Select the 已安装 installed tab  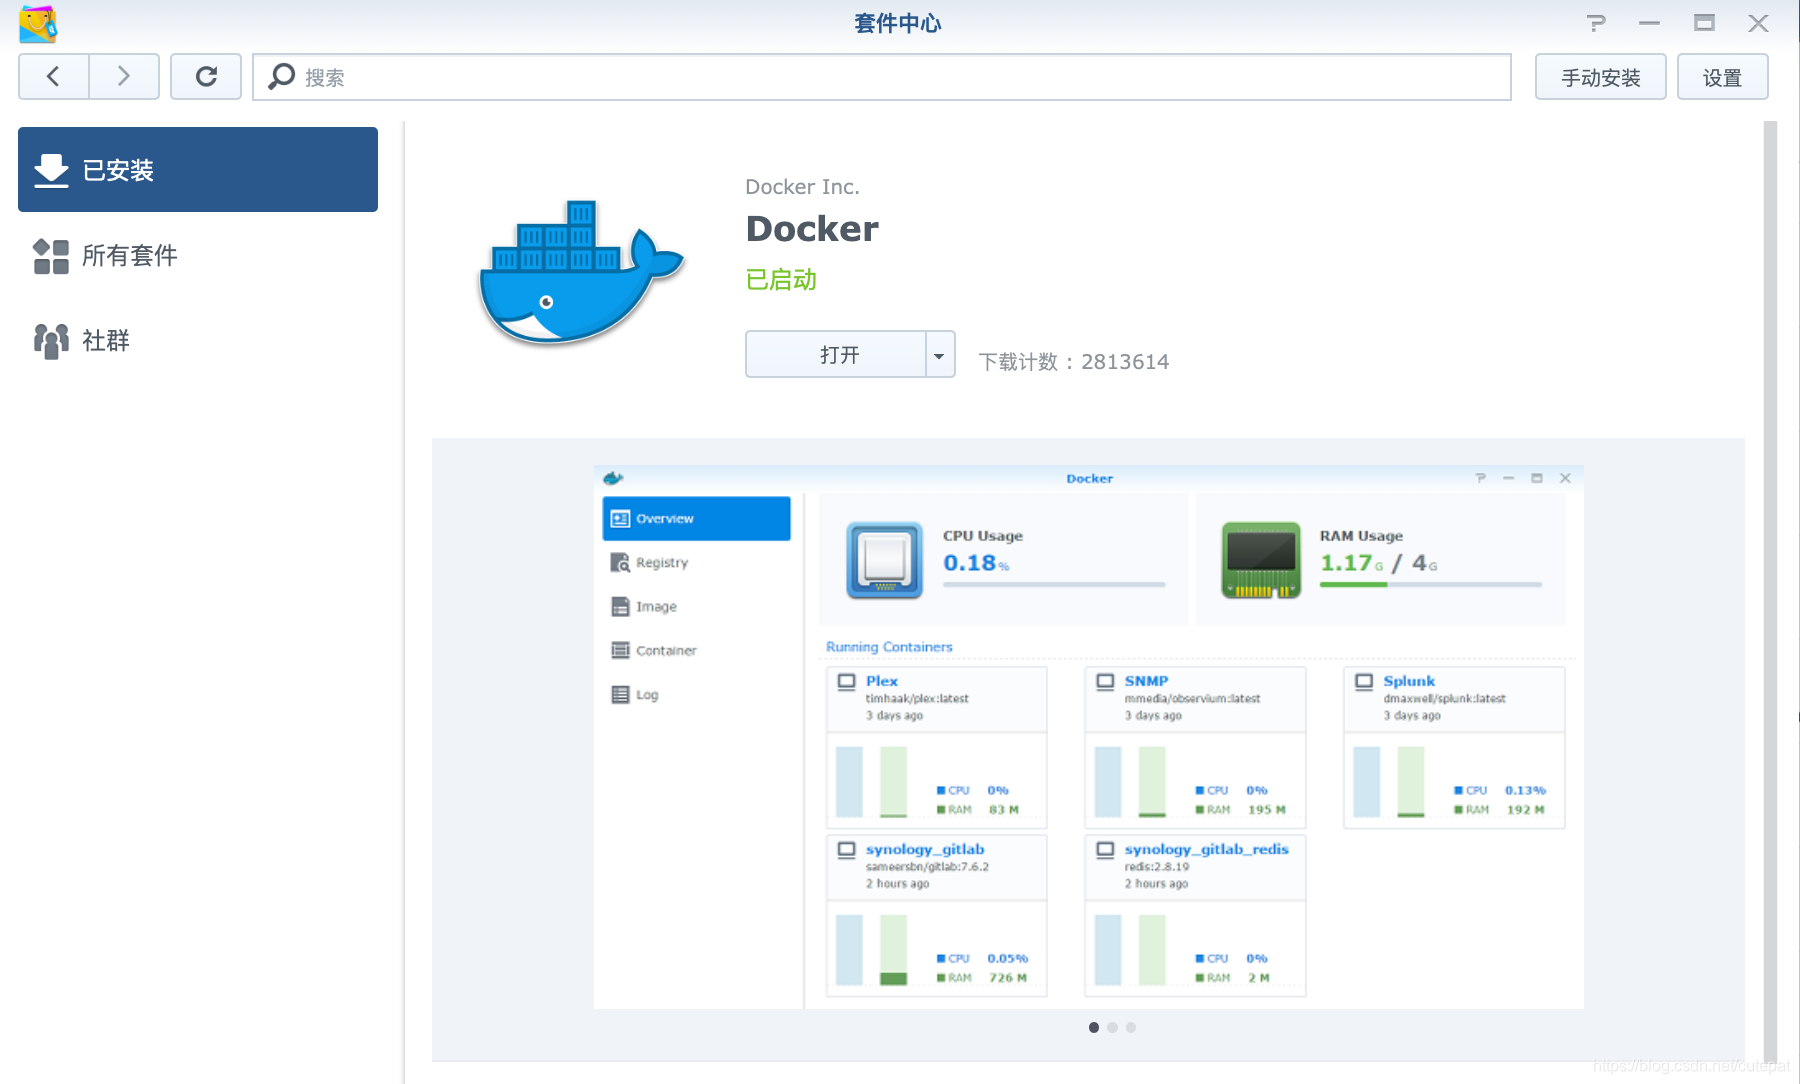(198, 169)
